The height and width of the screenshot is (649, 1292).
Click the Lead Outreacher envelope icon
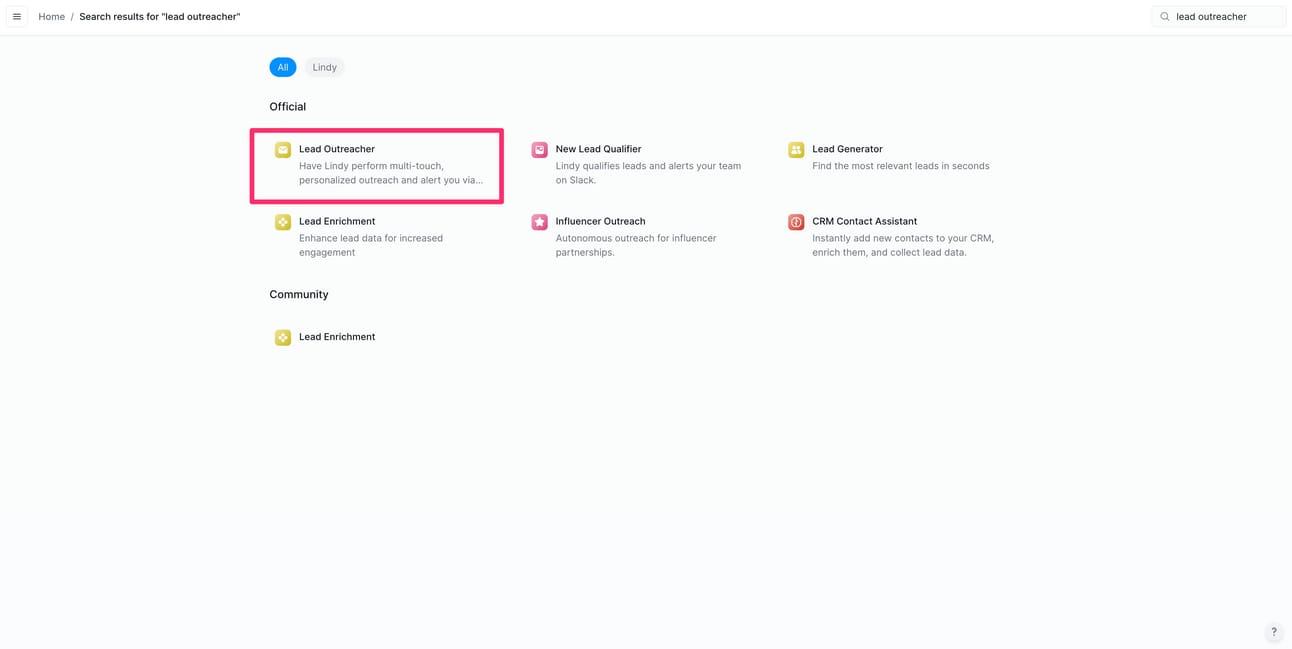click(283, 150)
